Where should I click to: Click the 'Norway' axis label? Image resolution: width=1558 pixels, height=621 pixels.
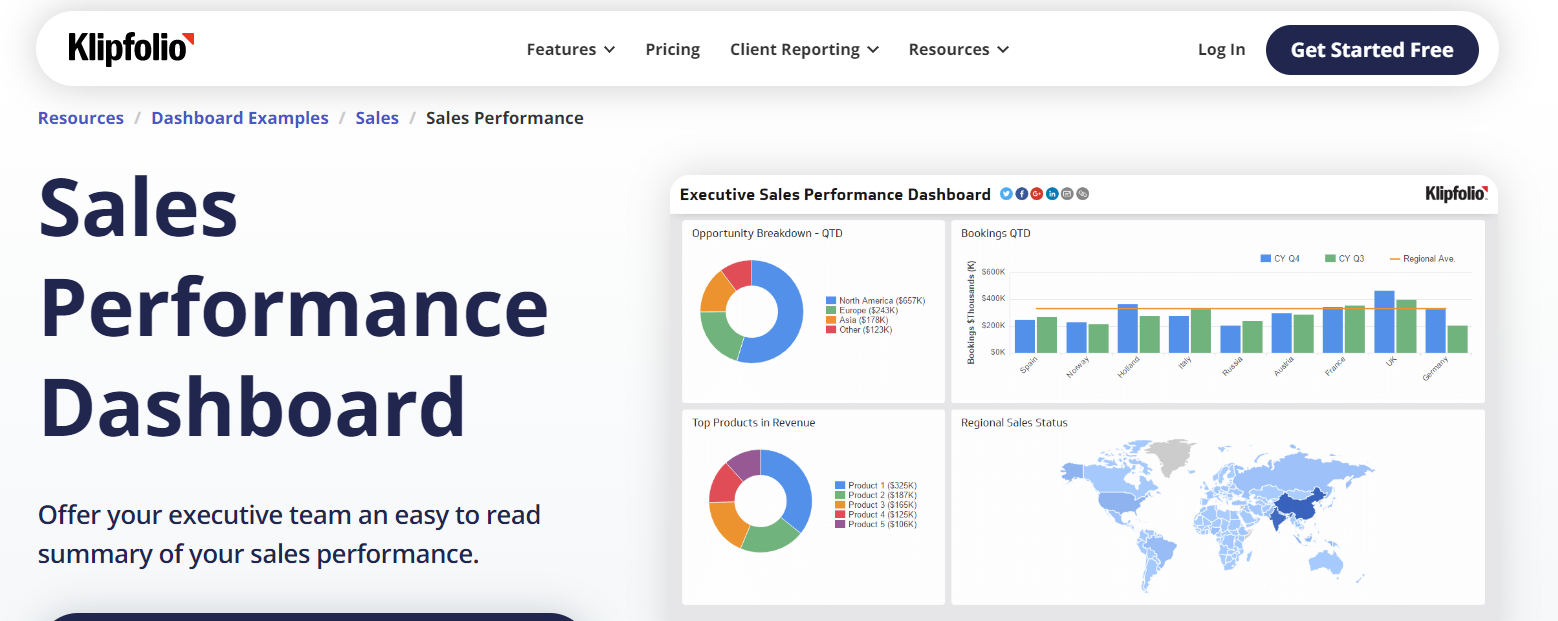tap(1078, 367)
